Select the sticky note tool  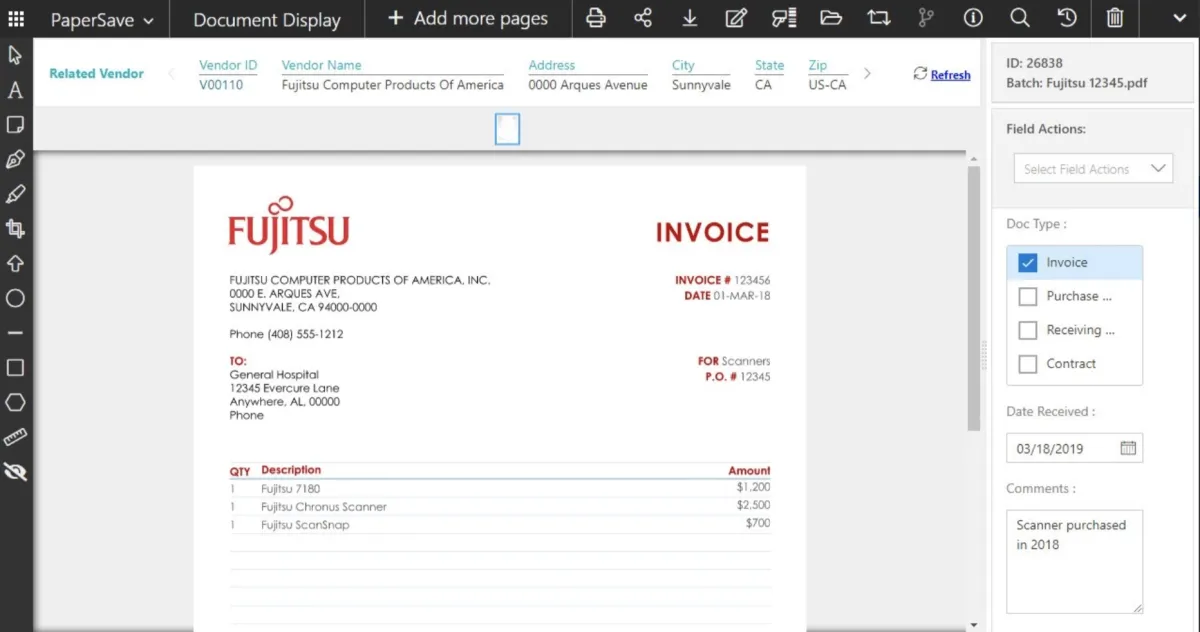(x=15, y=125)
